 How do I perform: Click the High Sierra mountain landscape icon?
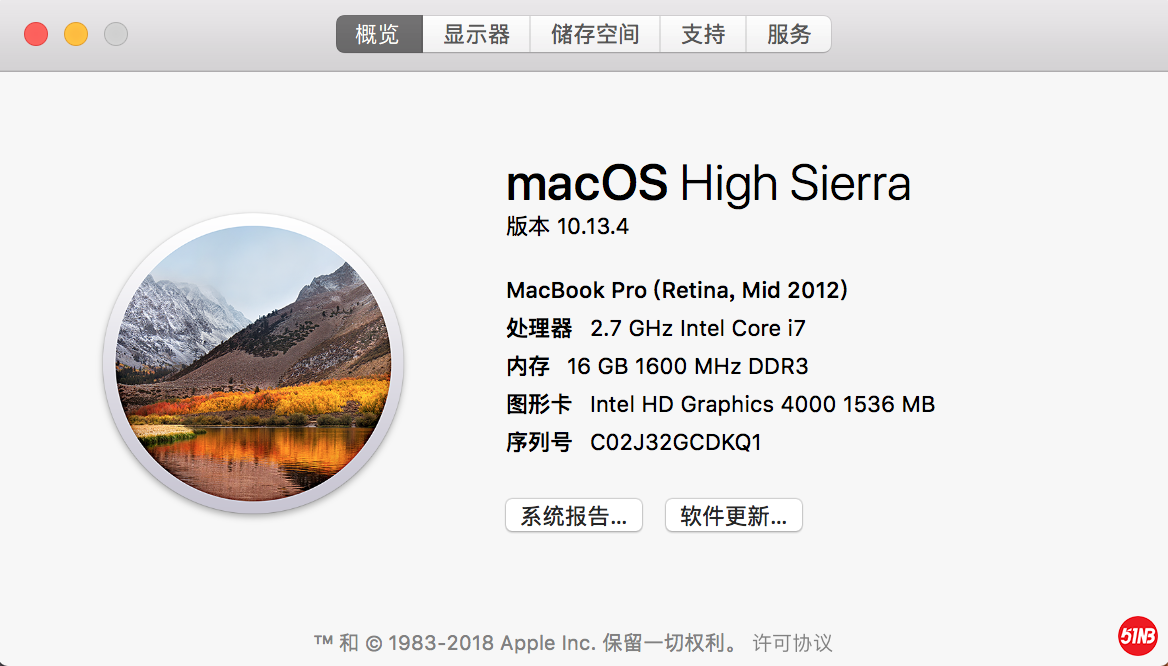253,364
